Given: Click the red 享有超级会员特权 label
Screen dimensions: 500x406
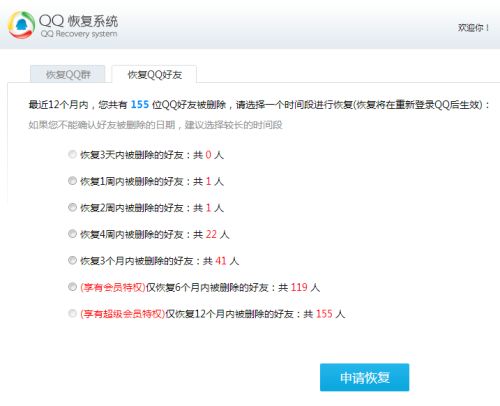Looking at the screenshot, I should point(122,314).
